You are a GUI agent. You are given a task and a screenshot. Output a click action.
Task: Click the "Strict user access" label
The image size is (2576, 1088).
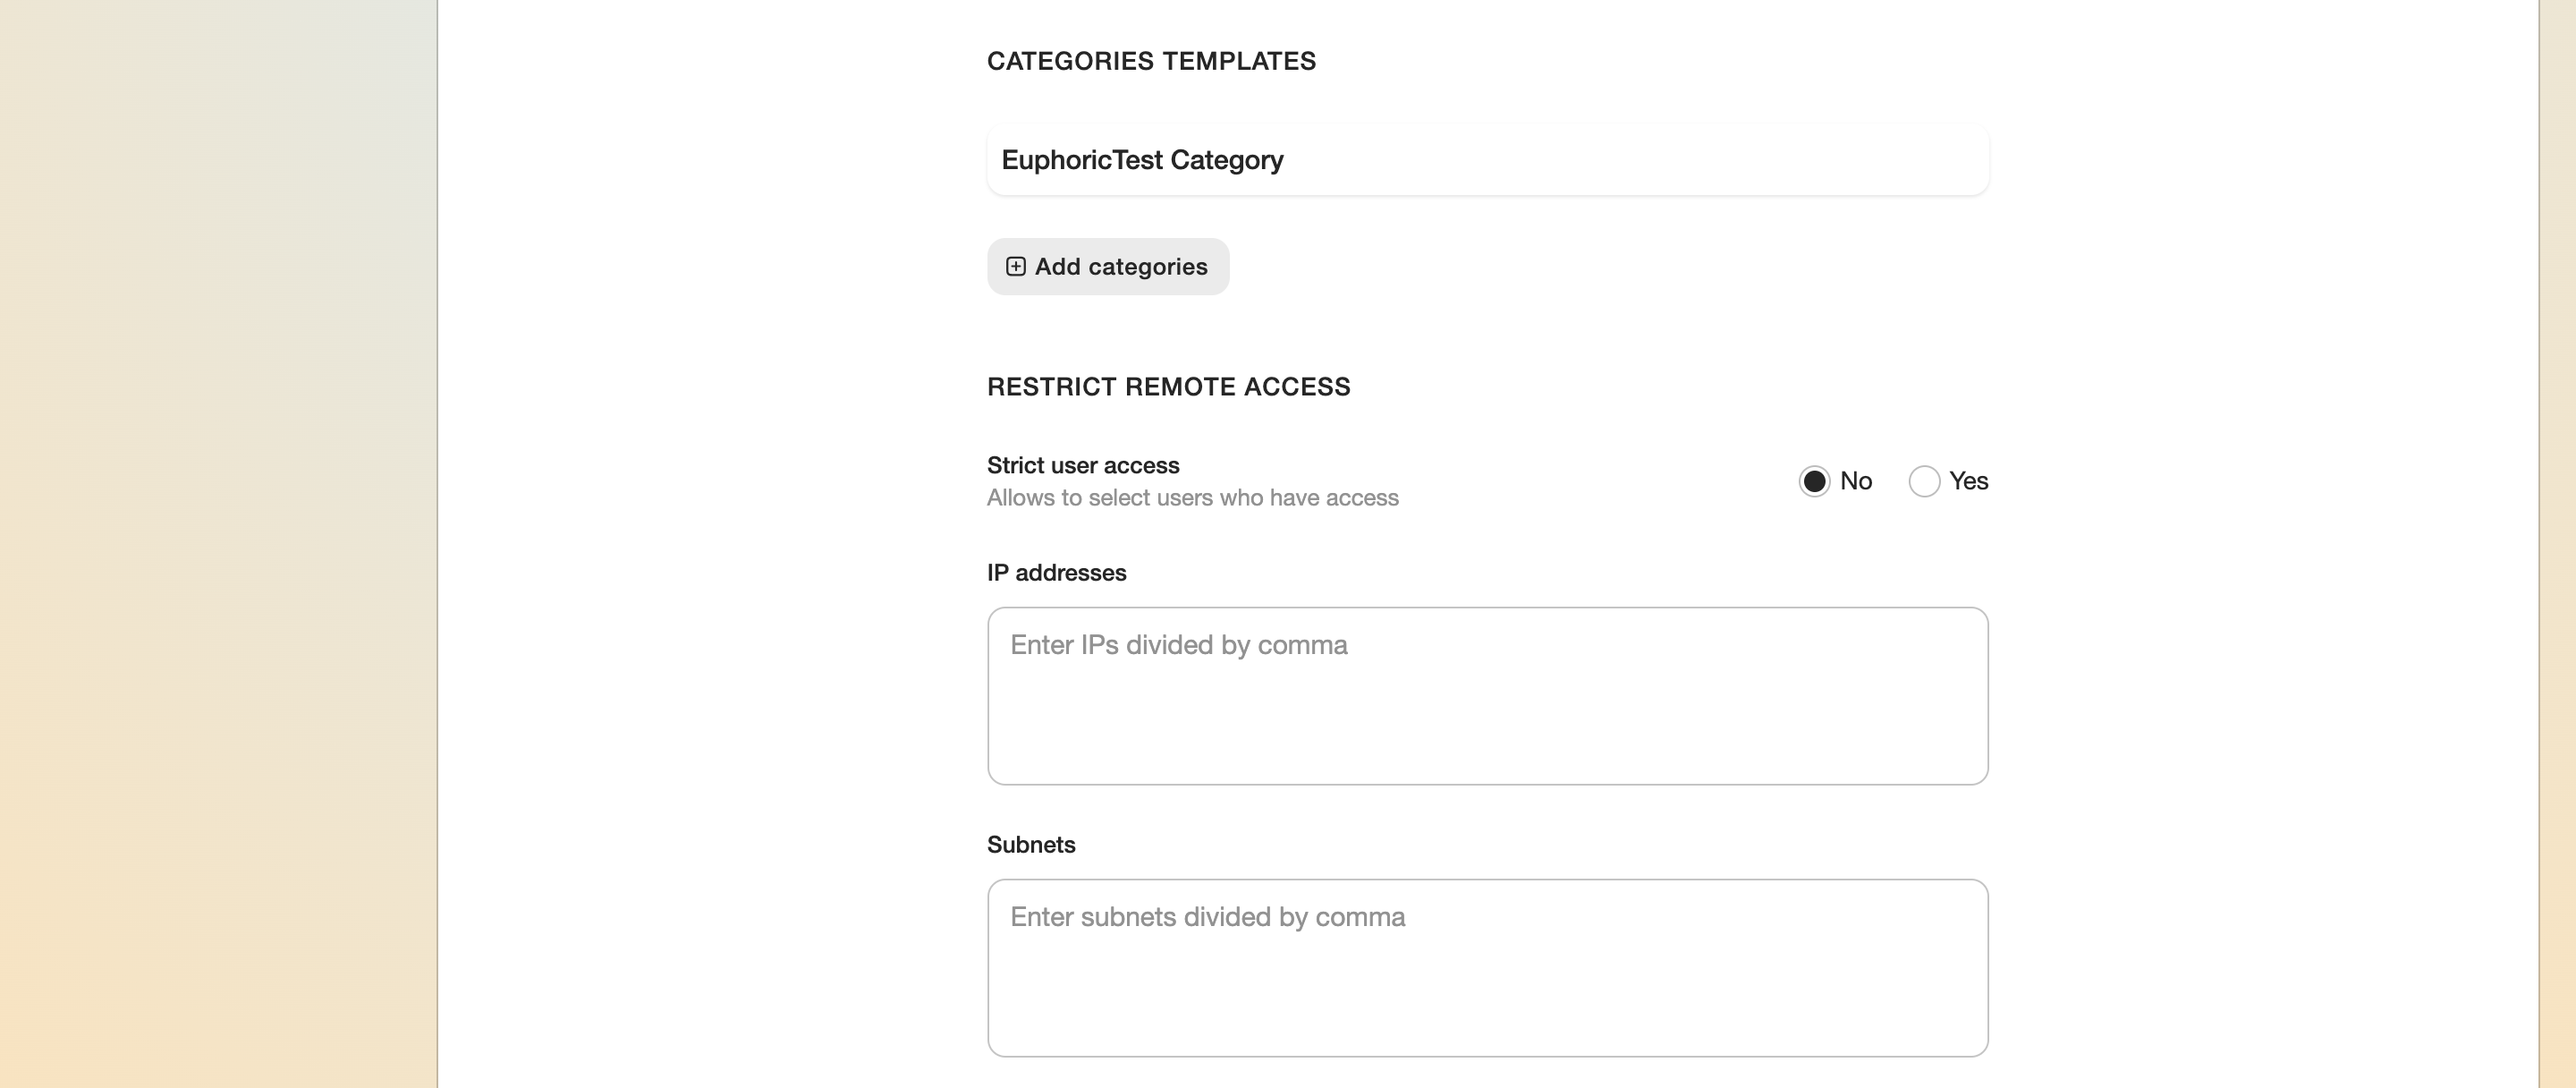[1083, 465]
